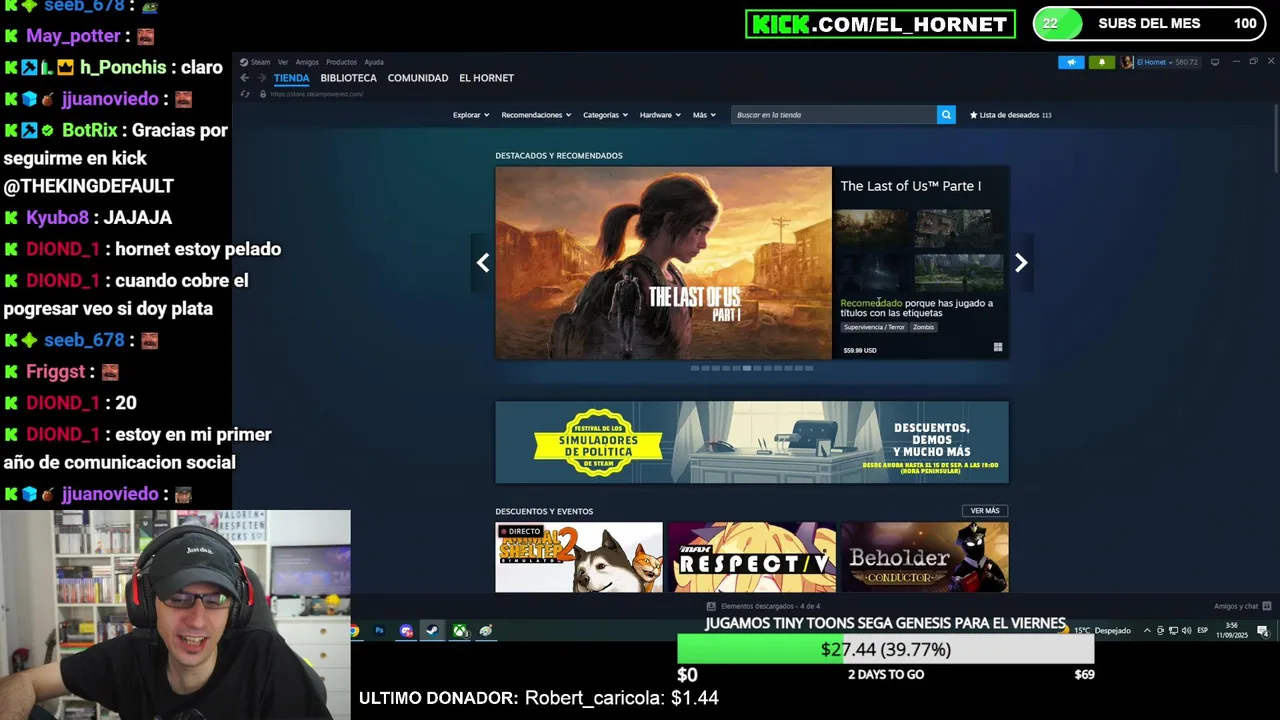Open Chrome from the taskbar
The image size is (1280, 720).
[x=353, y=631]
